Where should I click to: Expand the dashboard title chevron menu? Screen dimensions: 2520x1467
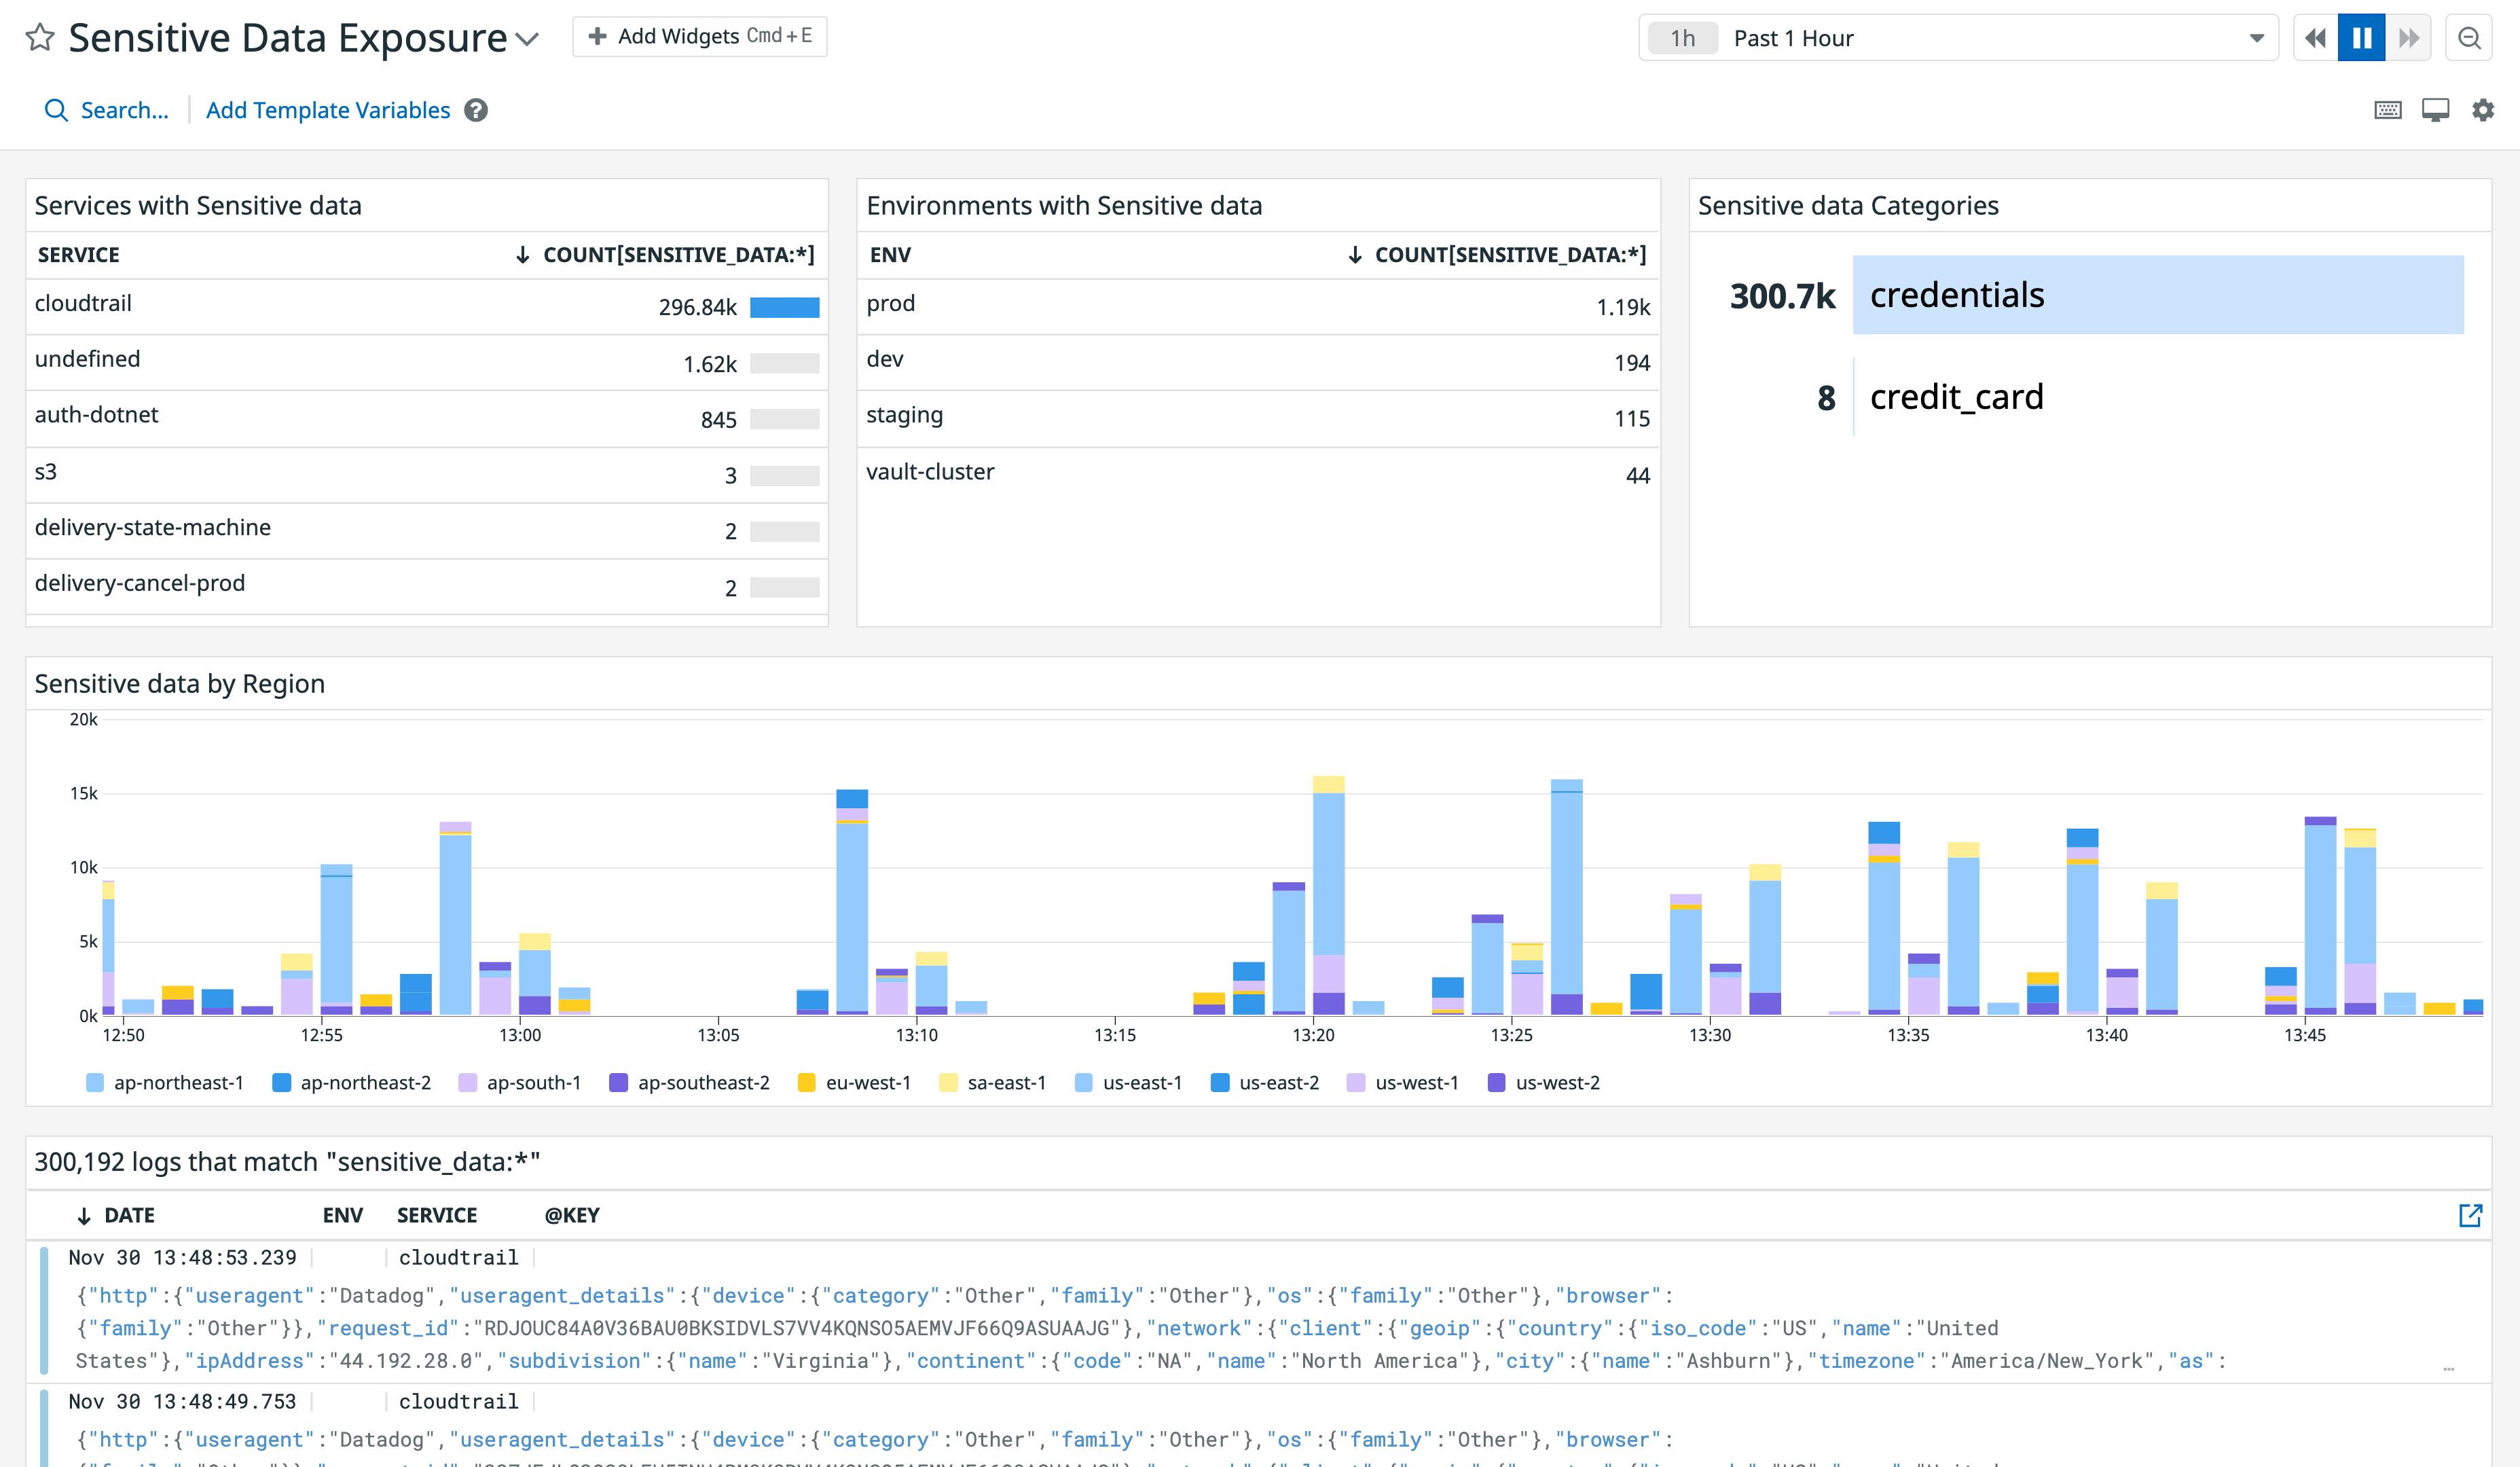tap(527, 40)
